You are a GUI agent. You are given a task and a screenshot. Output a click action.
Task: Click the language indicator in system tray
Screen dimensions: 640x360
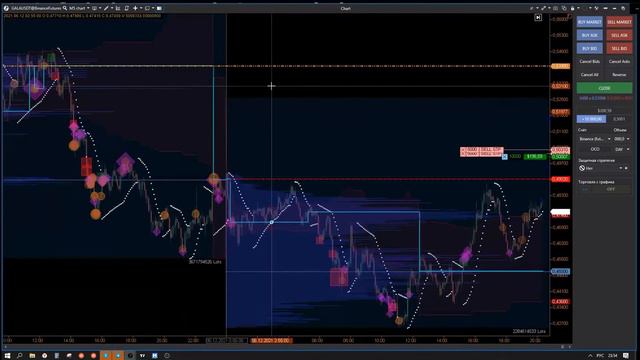(x=600, y=356)
